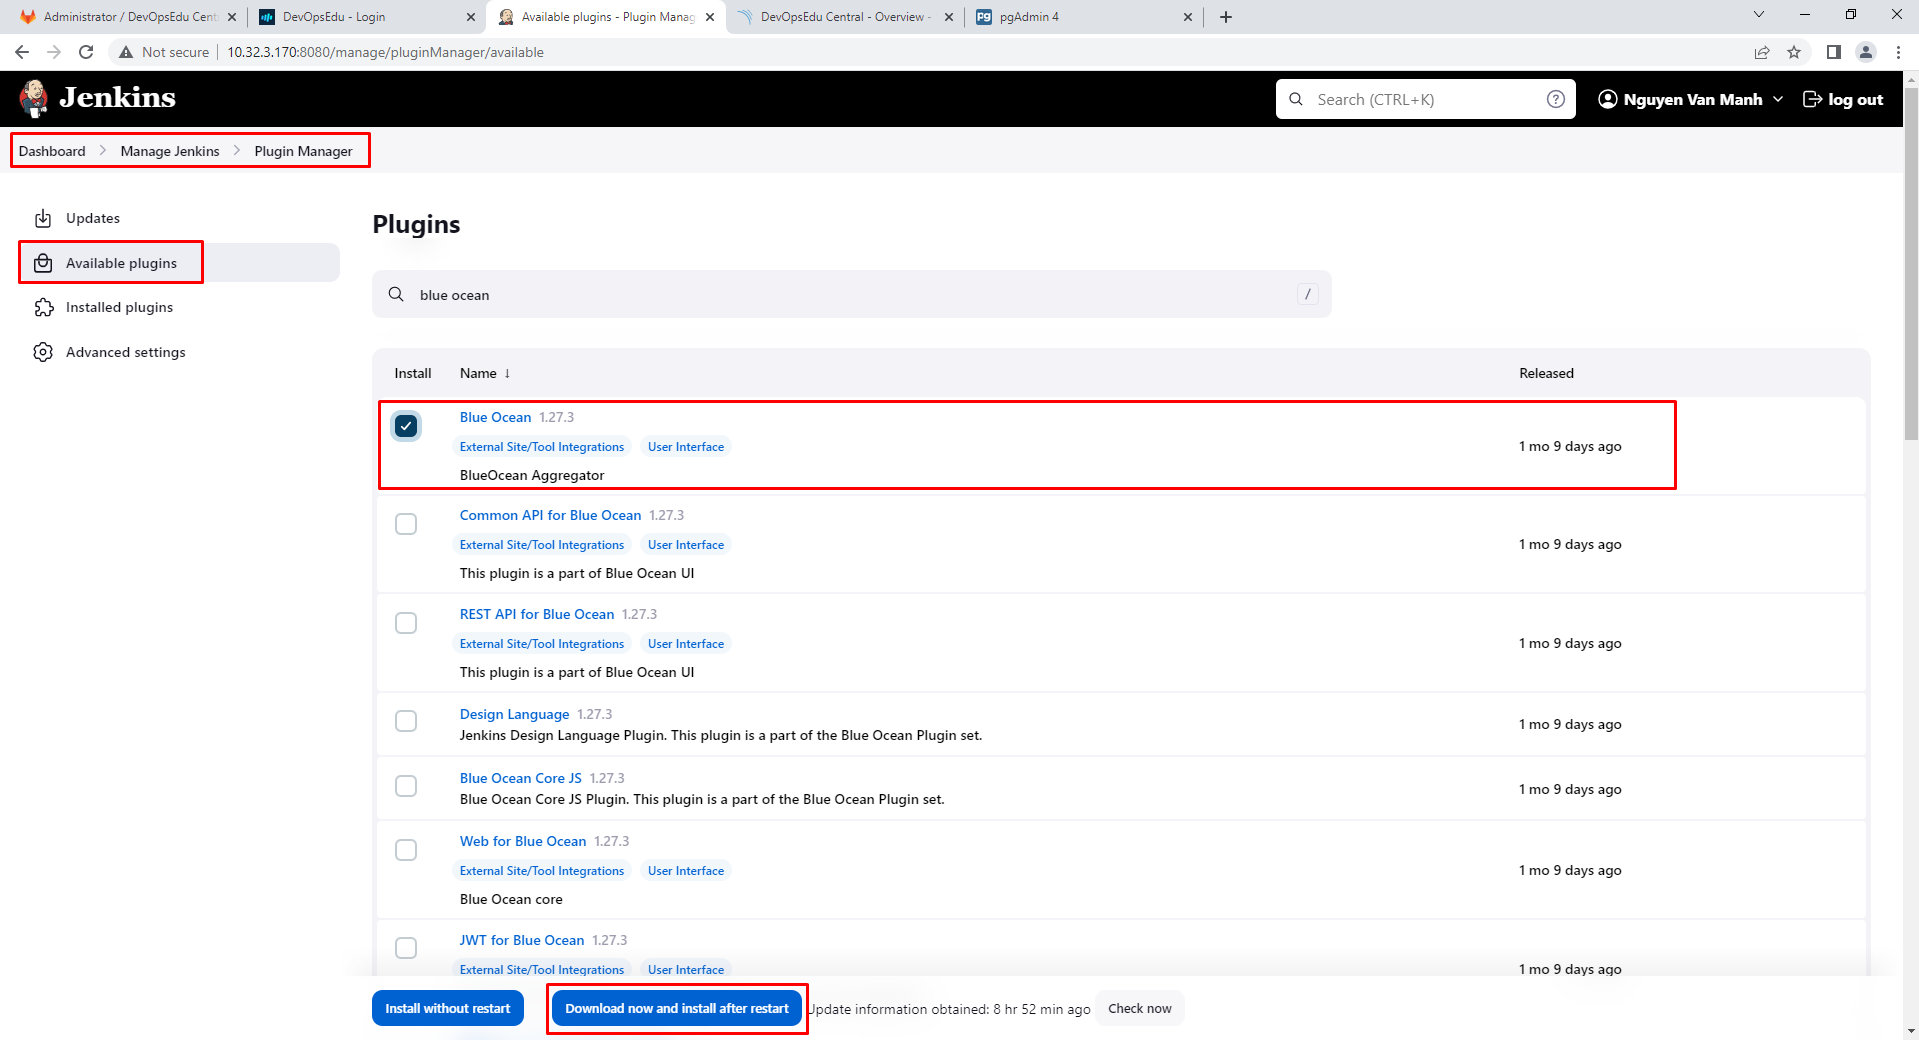The height and width of the screenshot is (1040, 1919).
Task: Click the scrollbar down arrow
Action: (x=1910, y=1030)
